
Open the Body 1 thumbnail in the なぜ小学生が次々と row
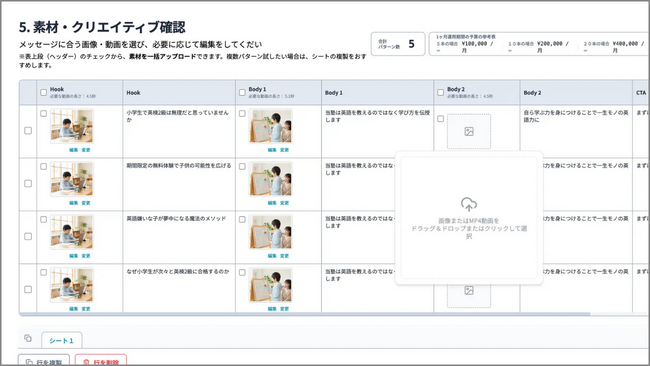[270, 285]
